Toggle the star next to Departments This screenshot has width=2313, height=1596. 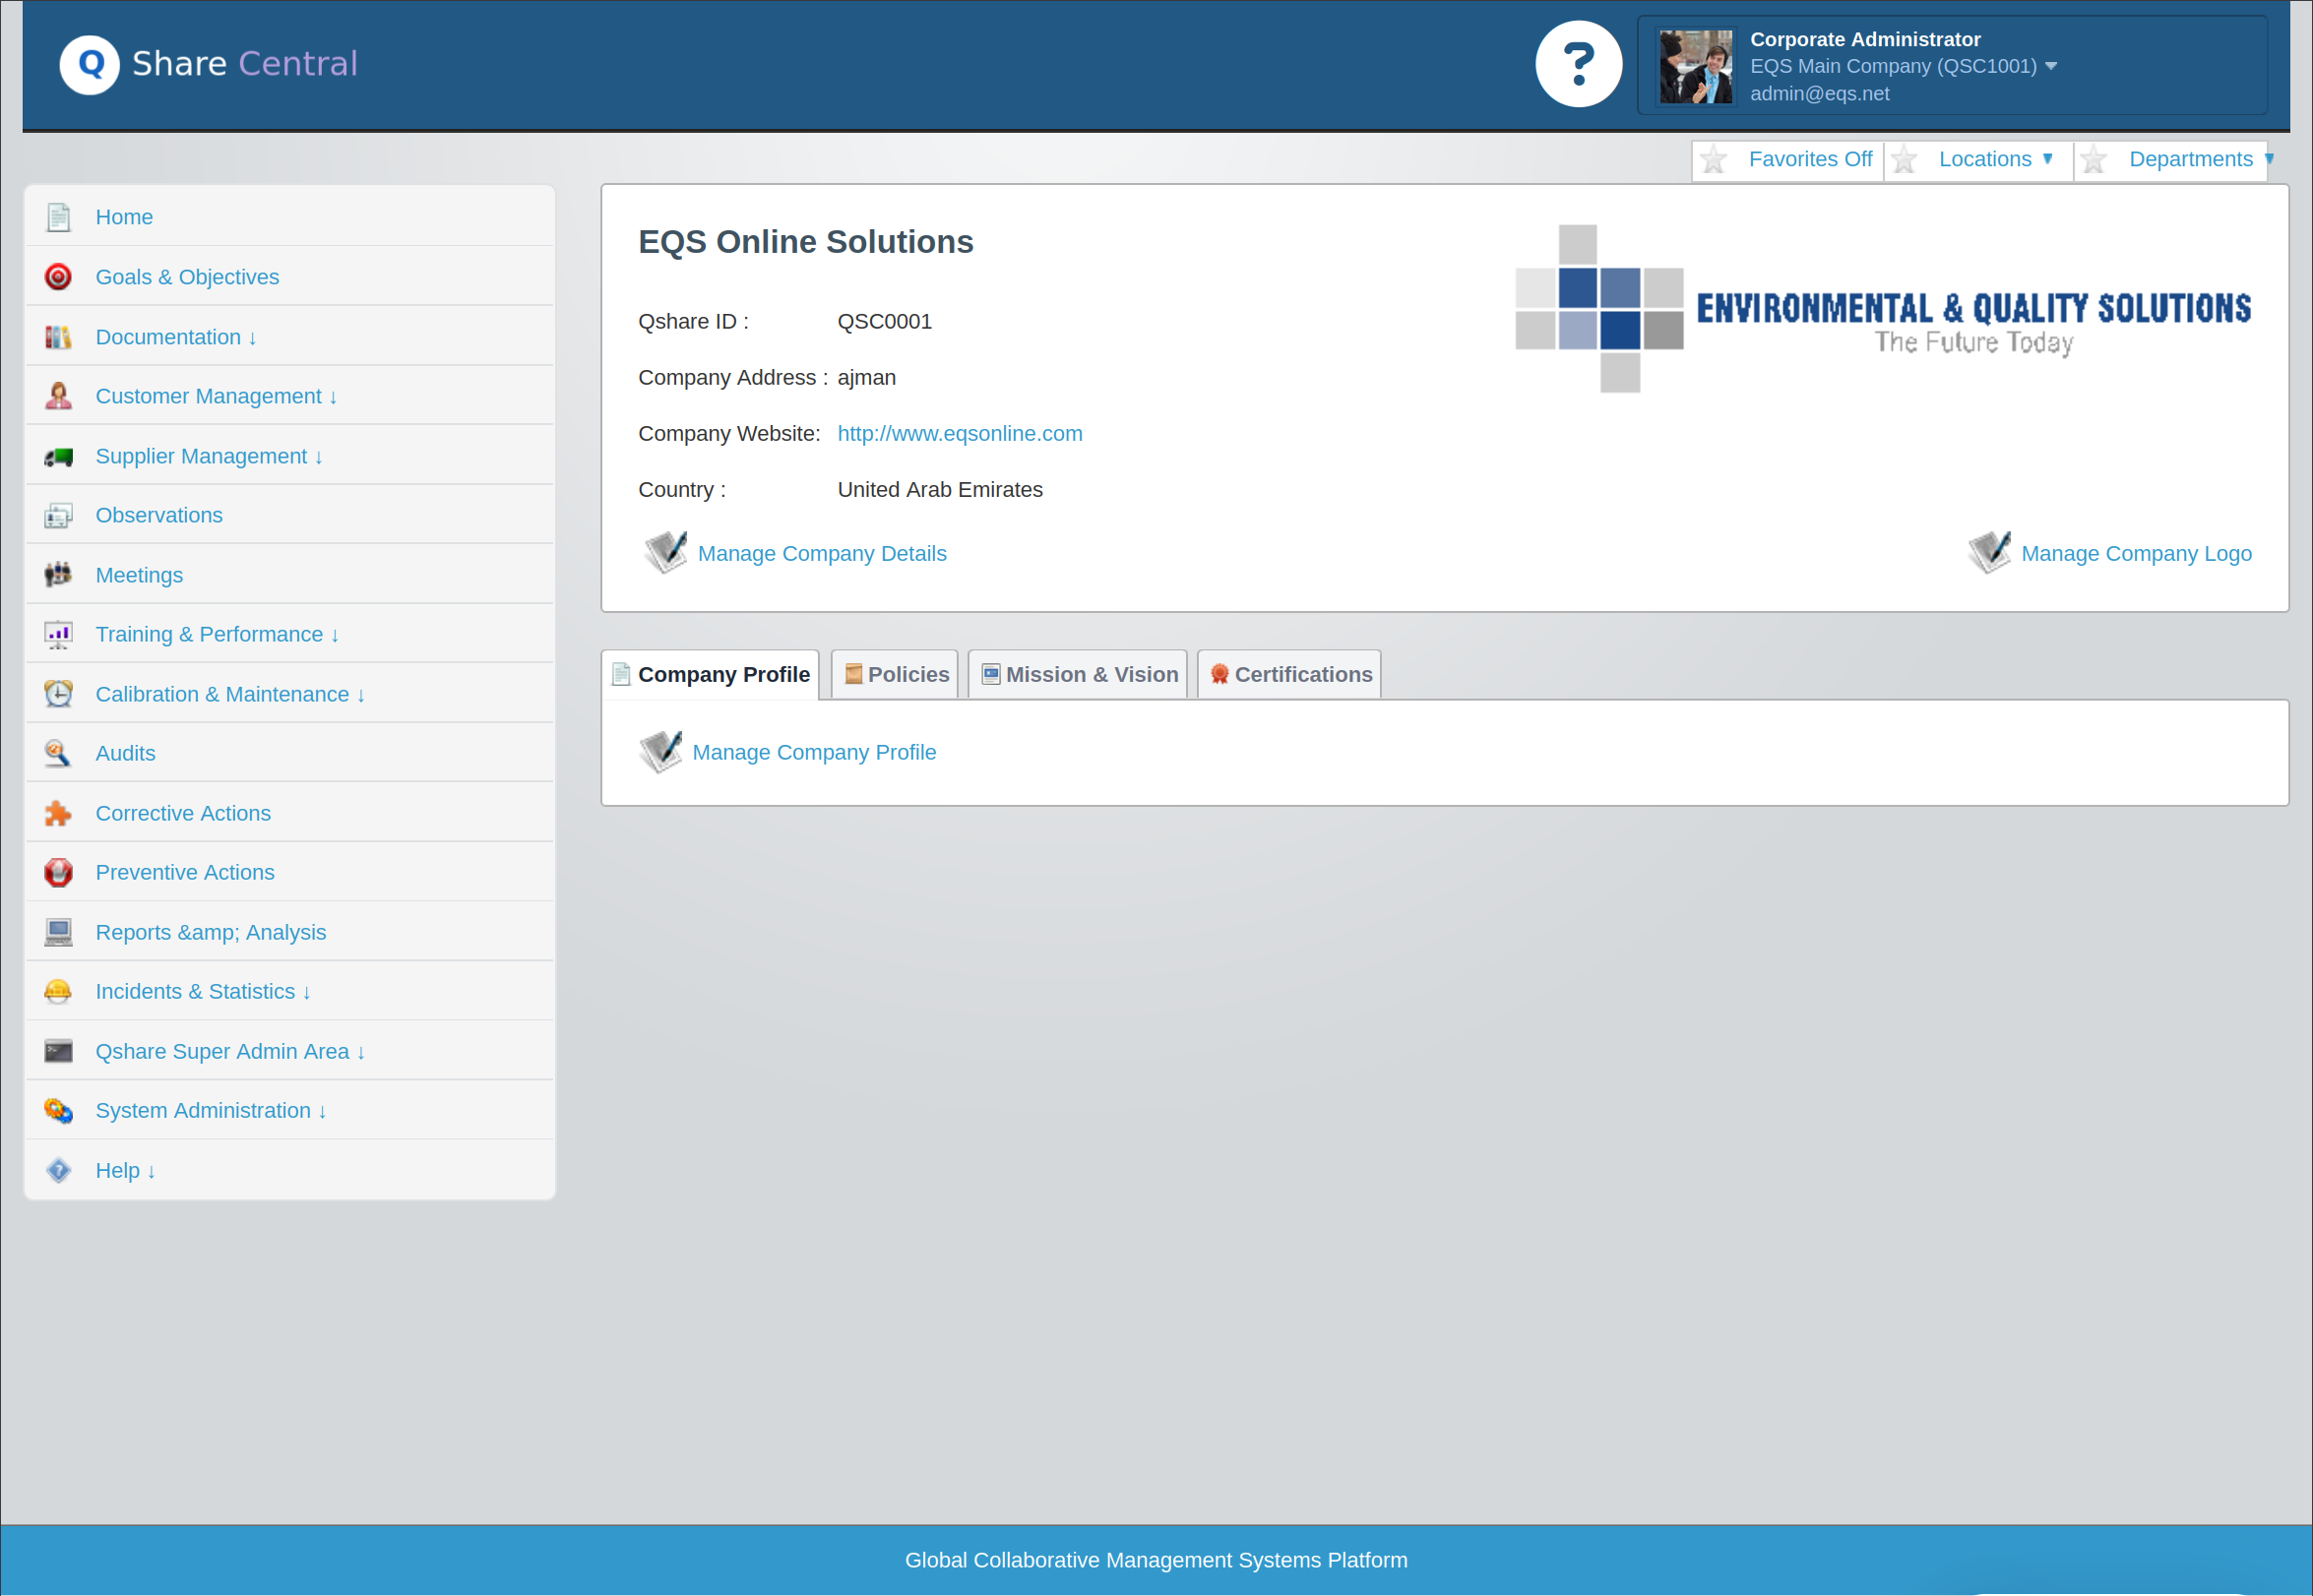(2094, 160)
